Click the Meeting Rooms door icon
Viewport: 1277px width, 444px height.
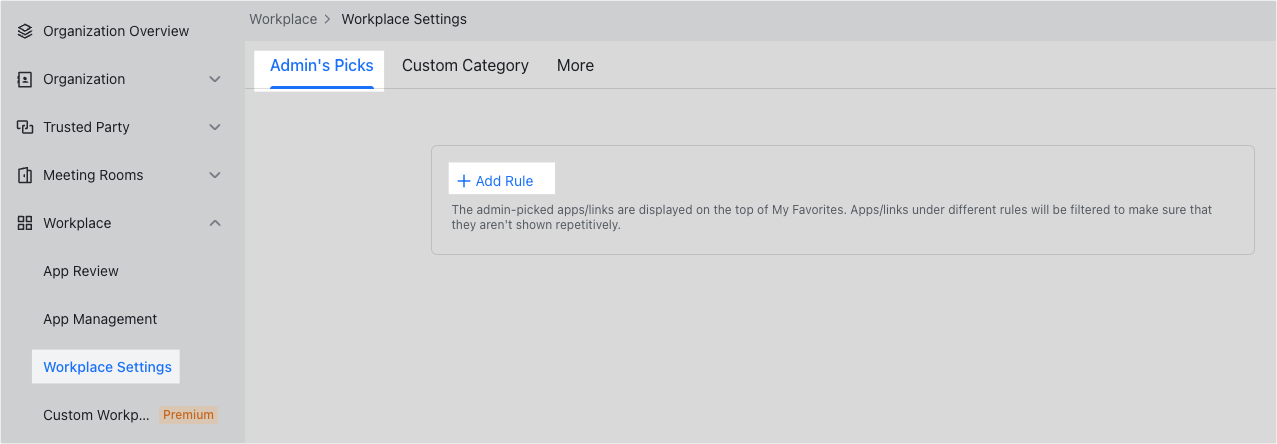[x=25, y=175]
